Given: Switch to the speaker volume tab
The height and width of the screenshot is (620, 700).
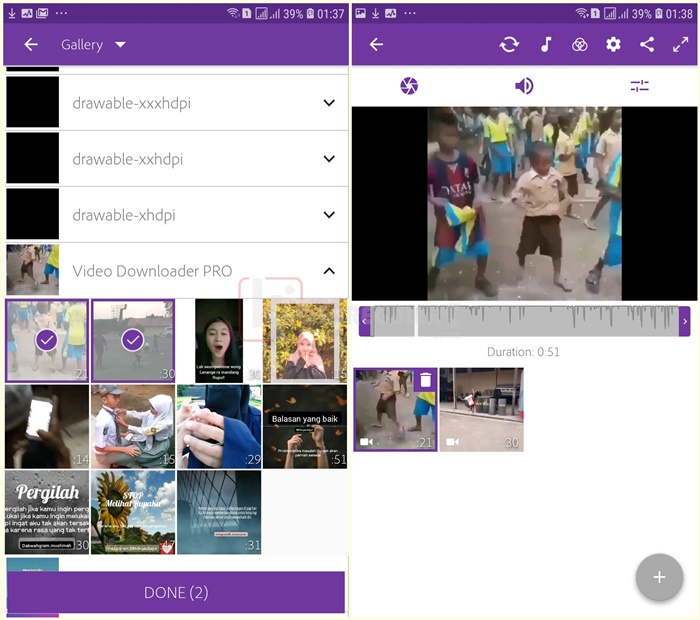Looking at the screenshot, I should coord(524,86).
